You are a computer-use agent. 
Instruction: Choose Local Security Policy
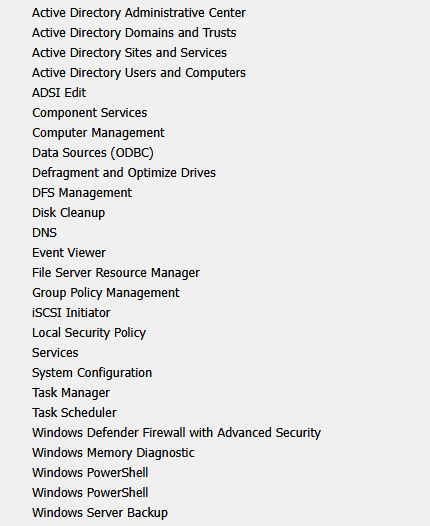click(x=89, y=333)
